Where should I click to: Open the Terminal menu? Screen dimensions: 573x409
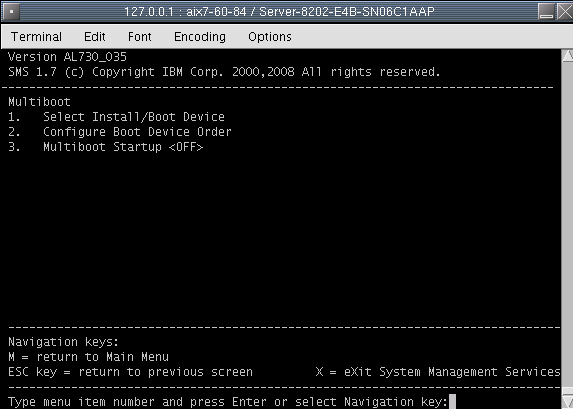click(36, 37)
